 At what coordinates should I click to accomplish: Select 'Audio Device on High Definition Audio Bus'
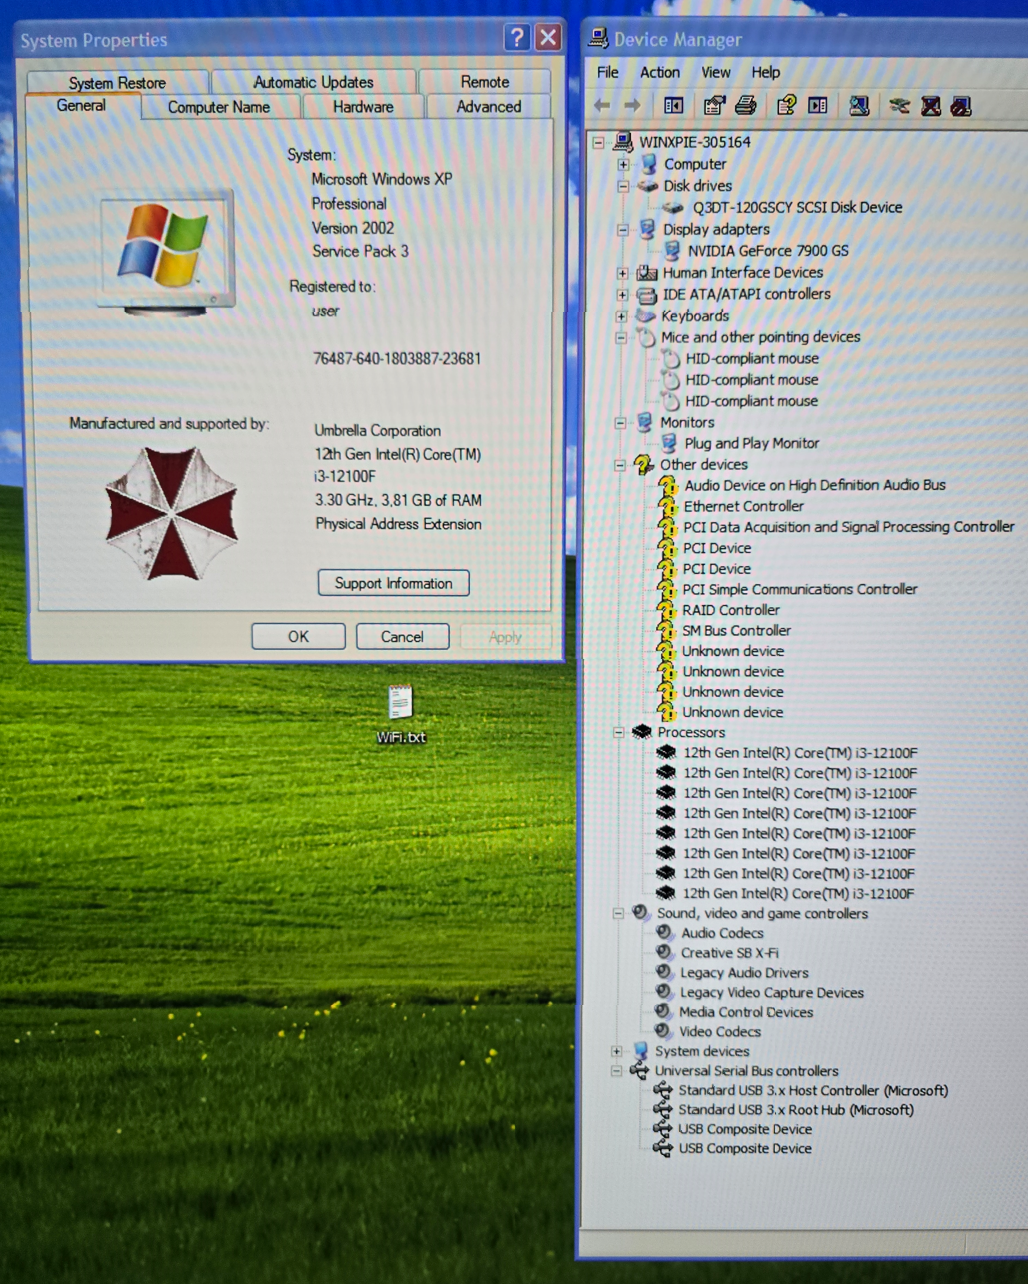click(x=815, y=485)
